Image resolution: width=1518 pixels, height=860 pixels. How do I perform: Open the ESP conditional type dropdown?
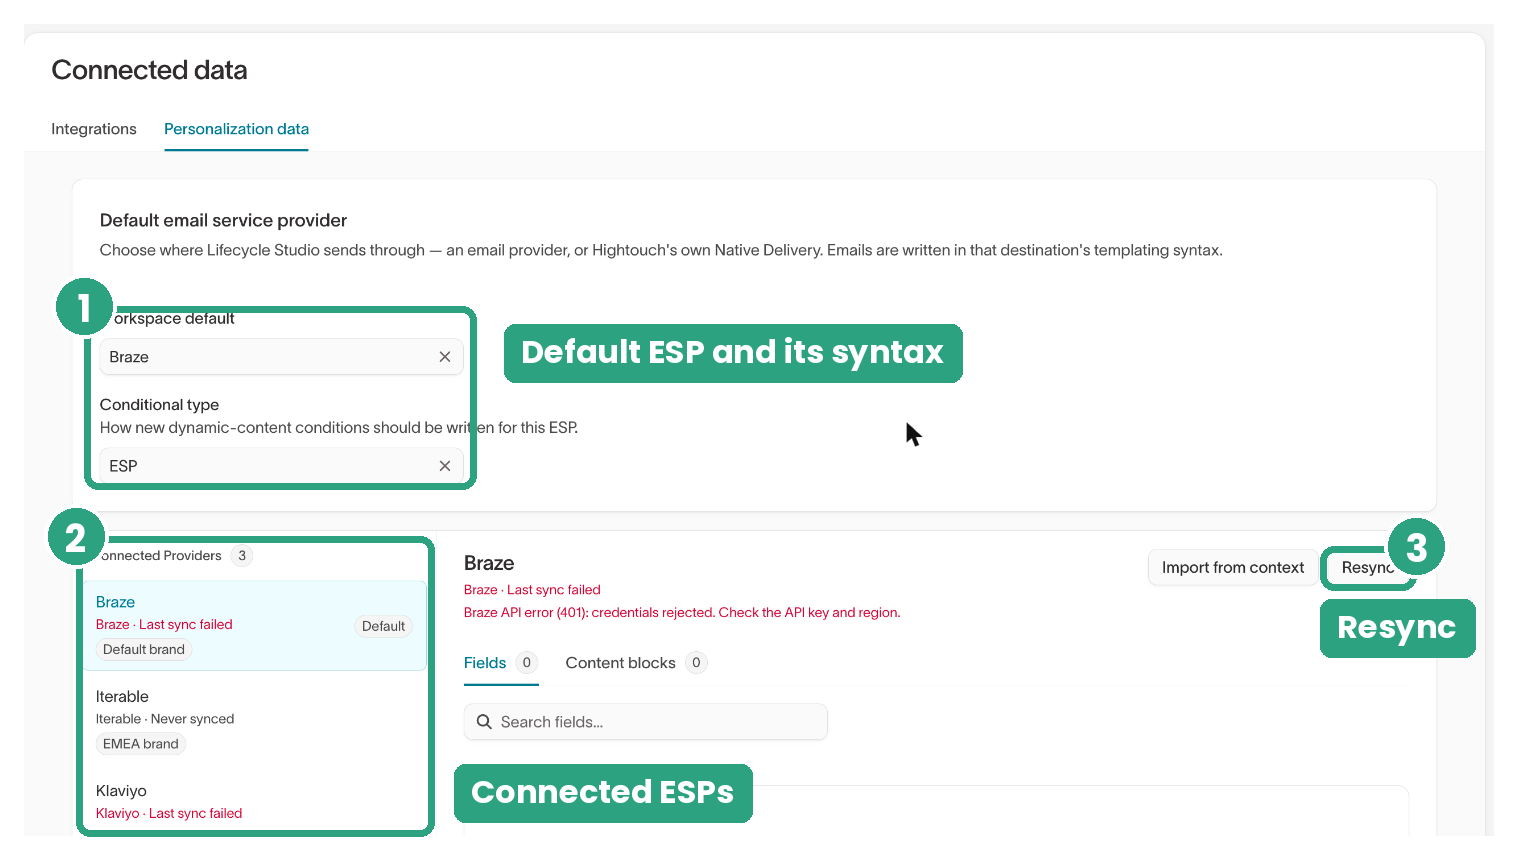(x=281, y=466)
